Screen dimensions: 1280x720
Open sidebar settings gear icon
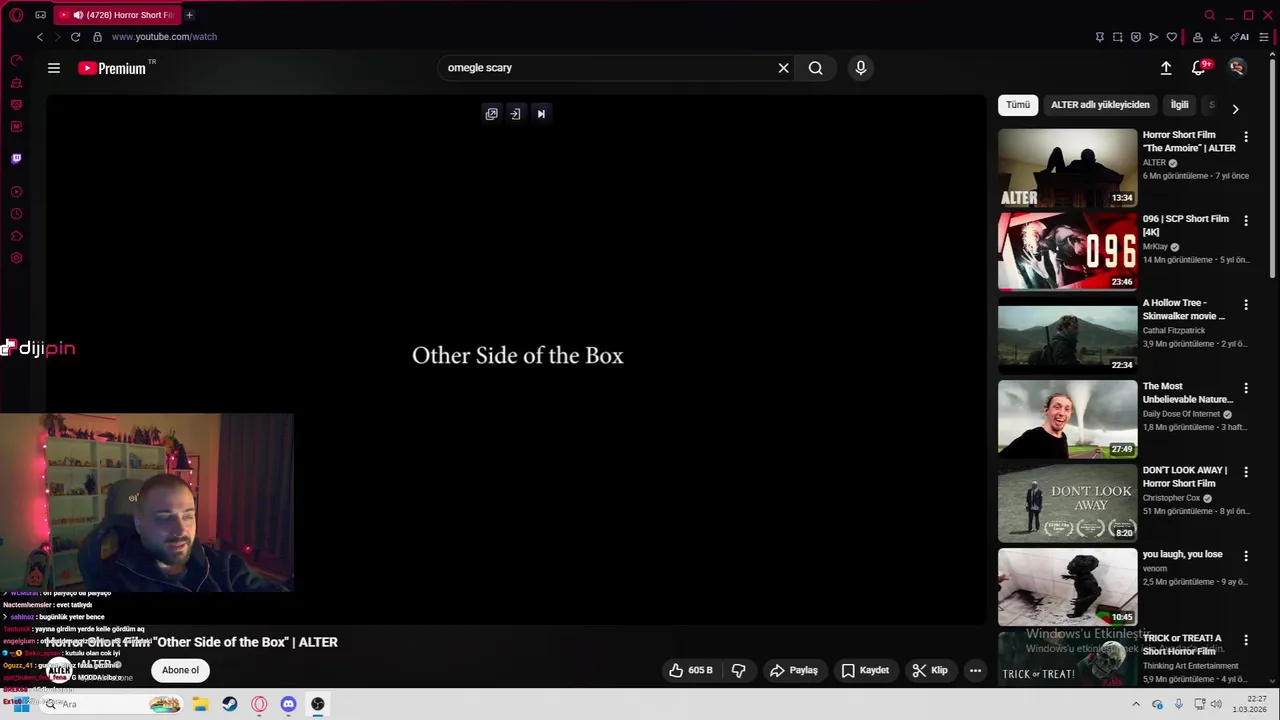point(16,258)
